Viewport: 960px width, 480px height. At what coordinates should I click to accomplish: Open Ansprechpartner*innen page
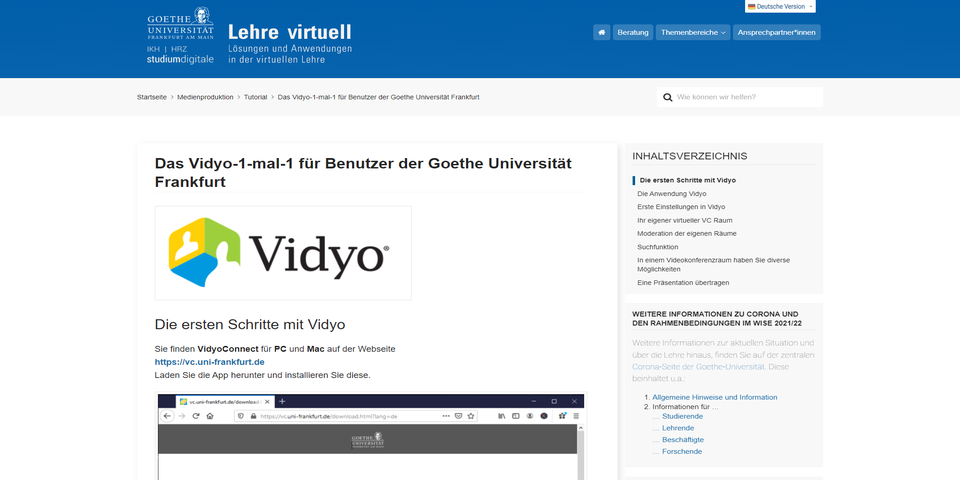tap(776, 32)
